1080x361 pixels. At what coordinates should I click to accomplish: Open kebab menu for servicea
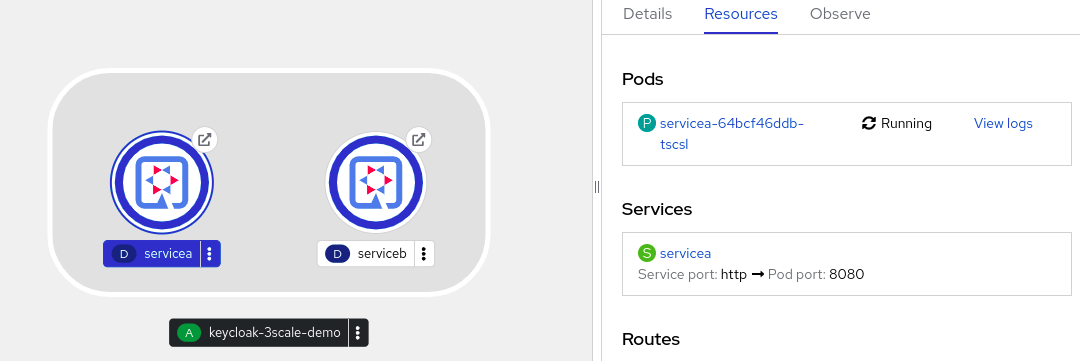click(210, 254)
